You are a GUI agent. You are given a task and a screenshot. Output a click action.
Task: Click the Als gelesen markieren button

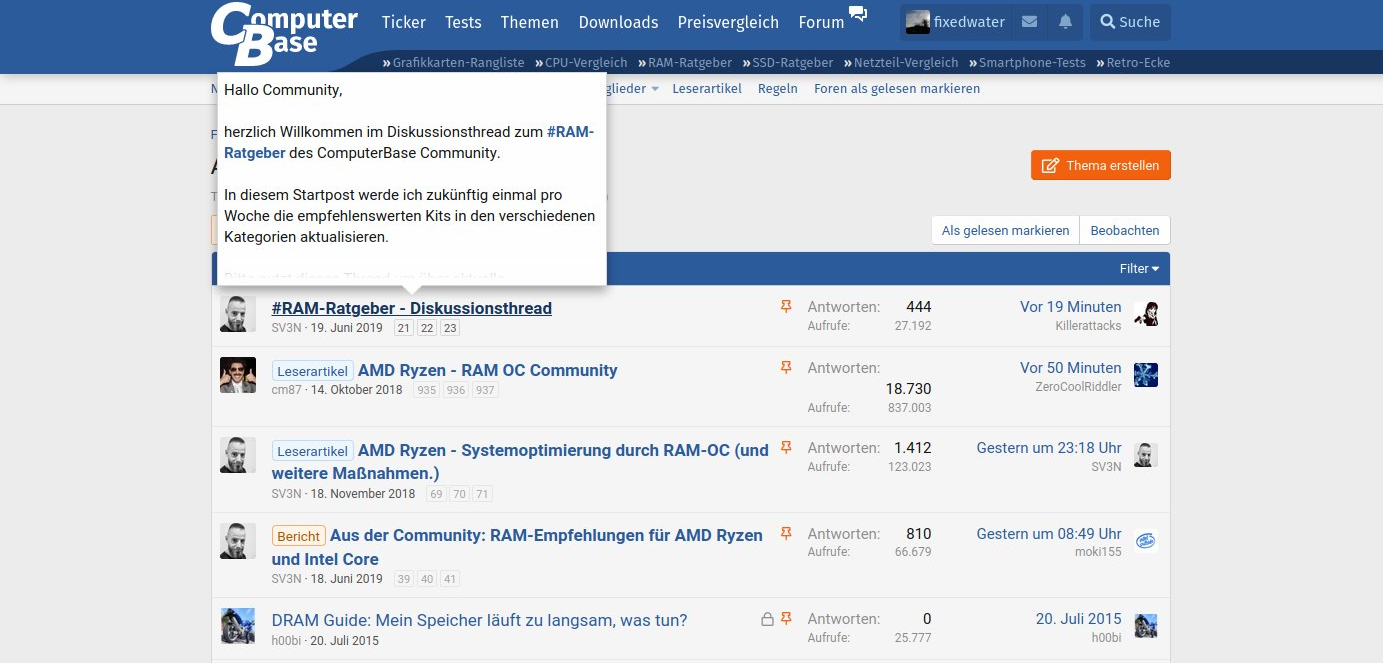point(1005,230)
